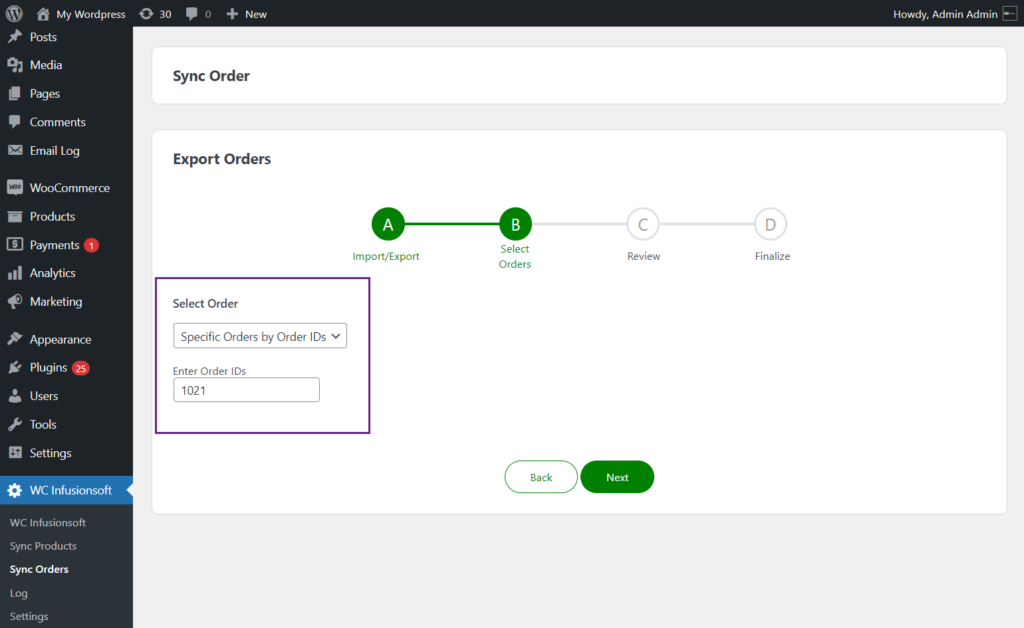The width and height of the screenshot is (1024, 628).
Task: Click the Marketing megaphone icon
Action: (15, 301)
